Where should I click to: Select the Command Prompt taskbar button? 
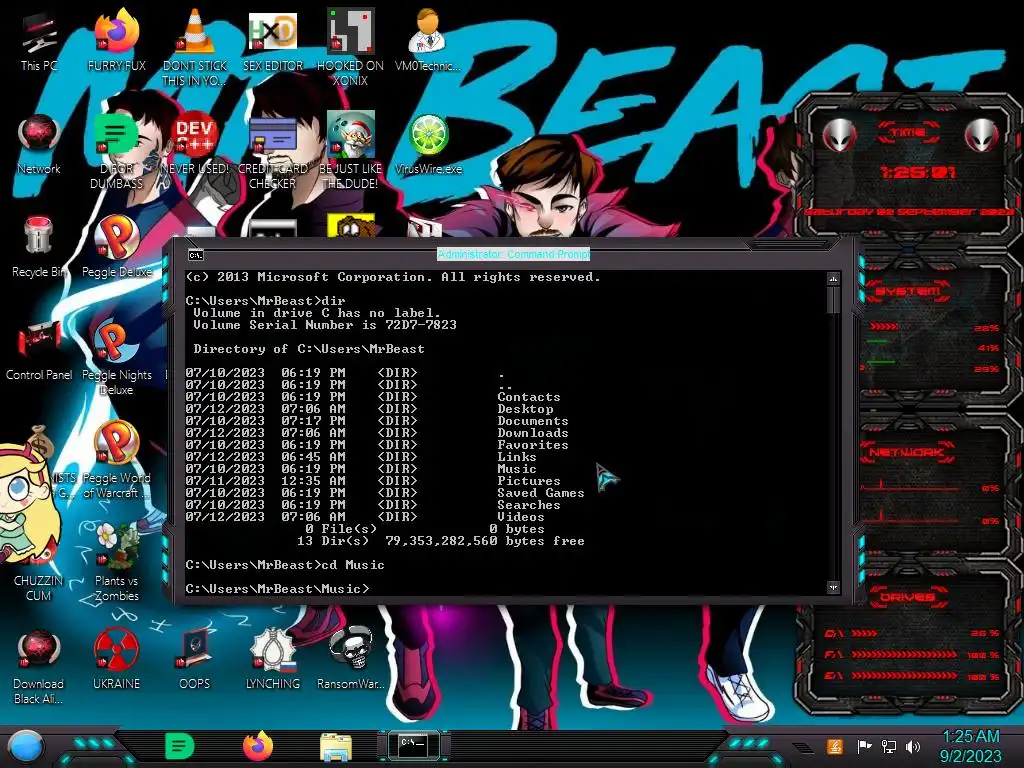413,745
